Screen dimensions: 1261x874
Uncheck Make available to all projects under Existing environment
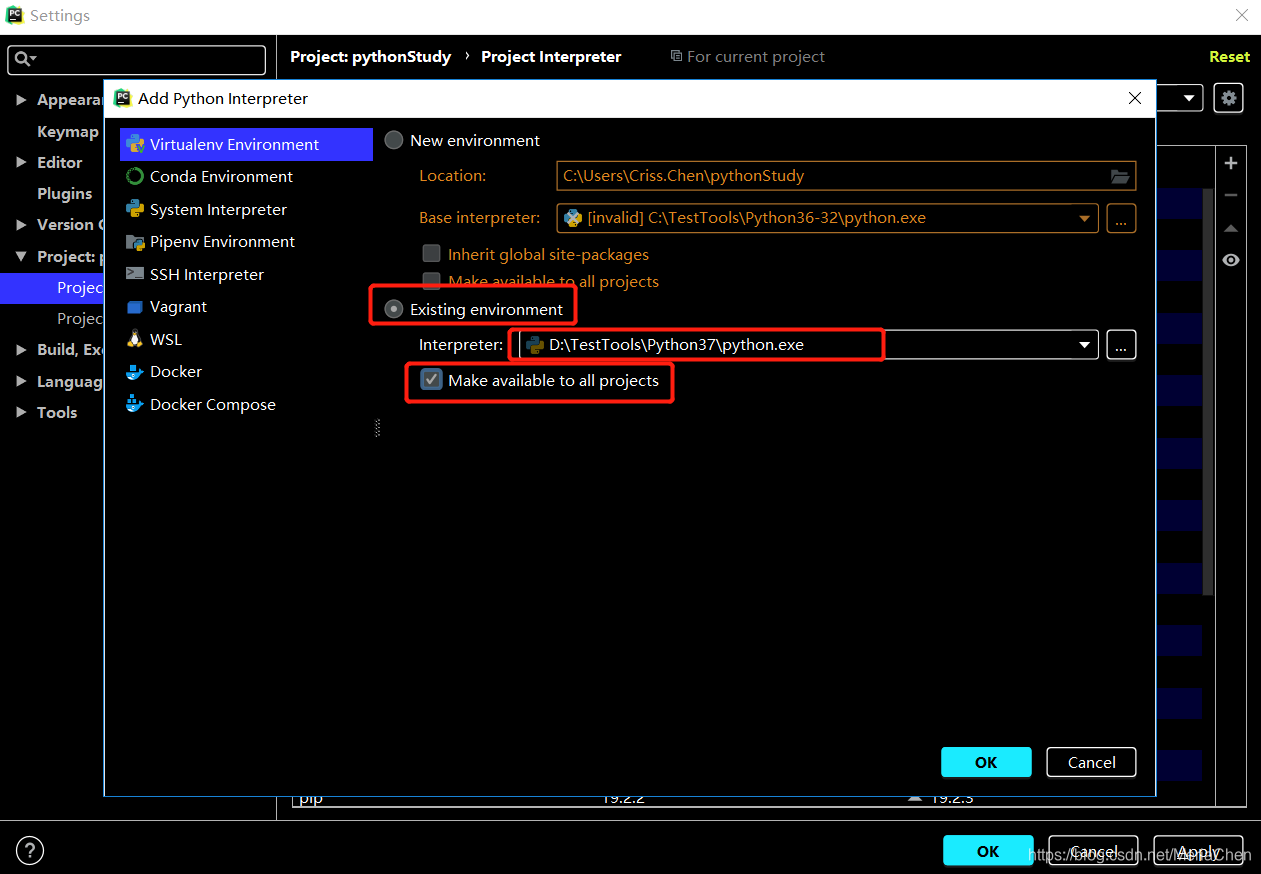point(431,380)
